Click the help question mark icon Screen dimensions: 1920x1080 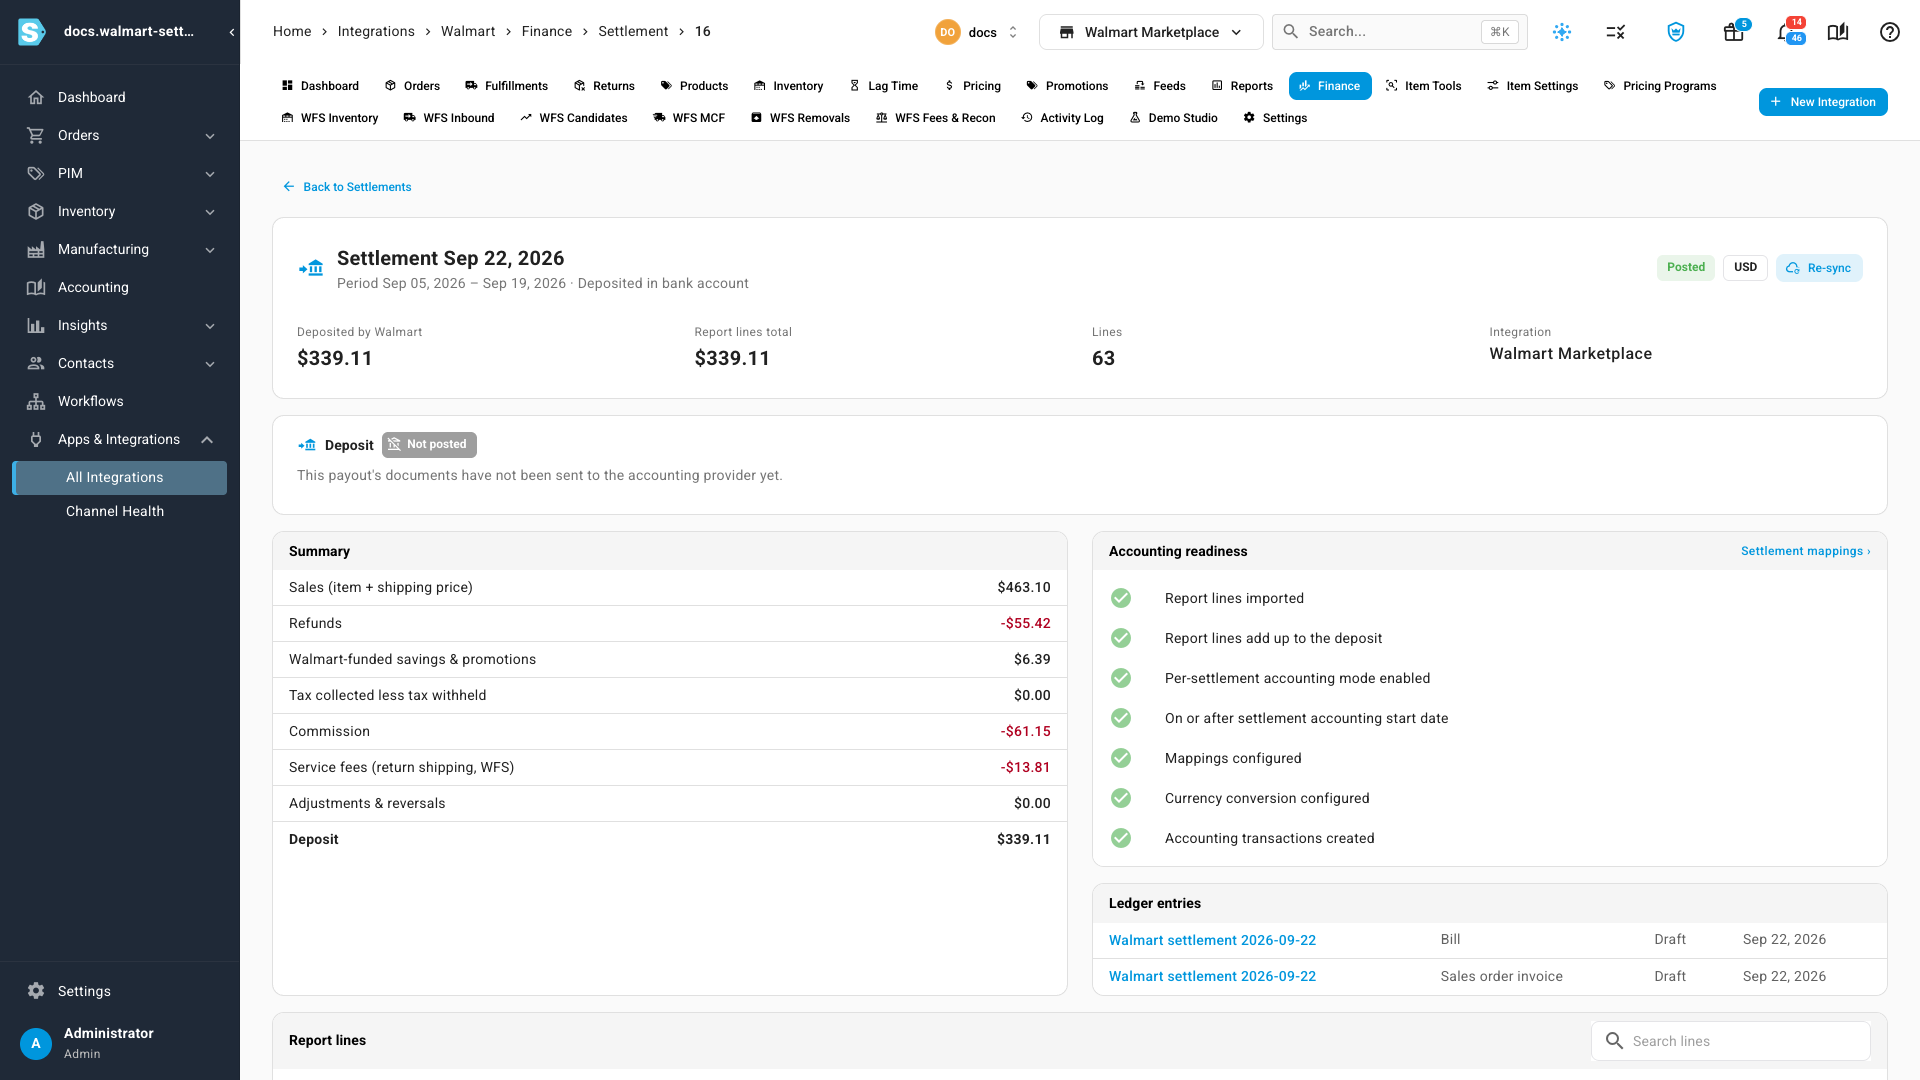[1890, 32]
